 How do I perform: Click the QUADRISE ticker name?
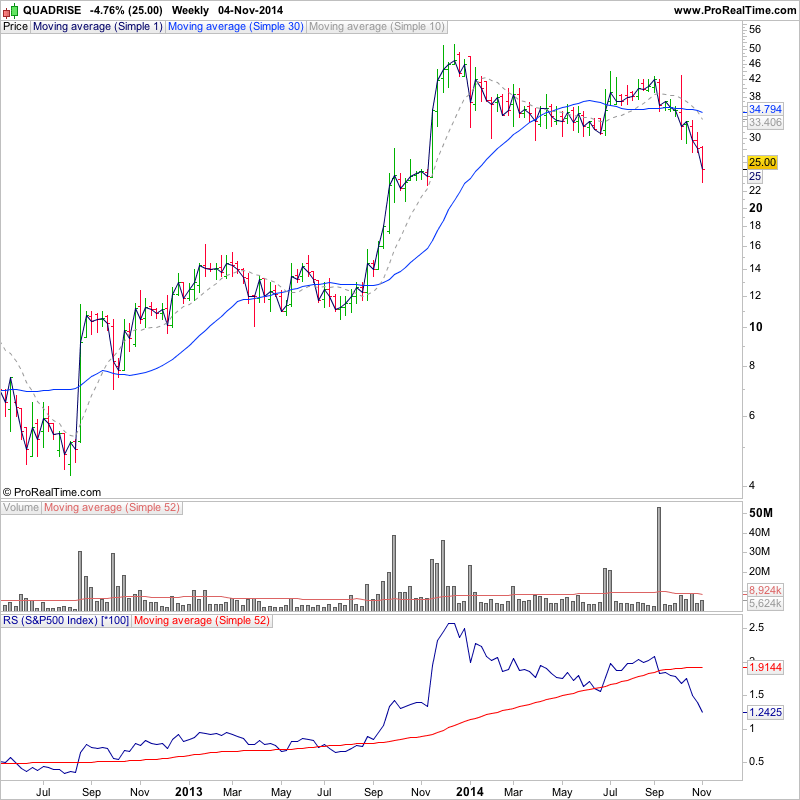52,10
